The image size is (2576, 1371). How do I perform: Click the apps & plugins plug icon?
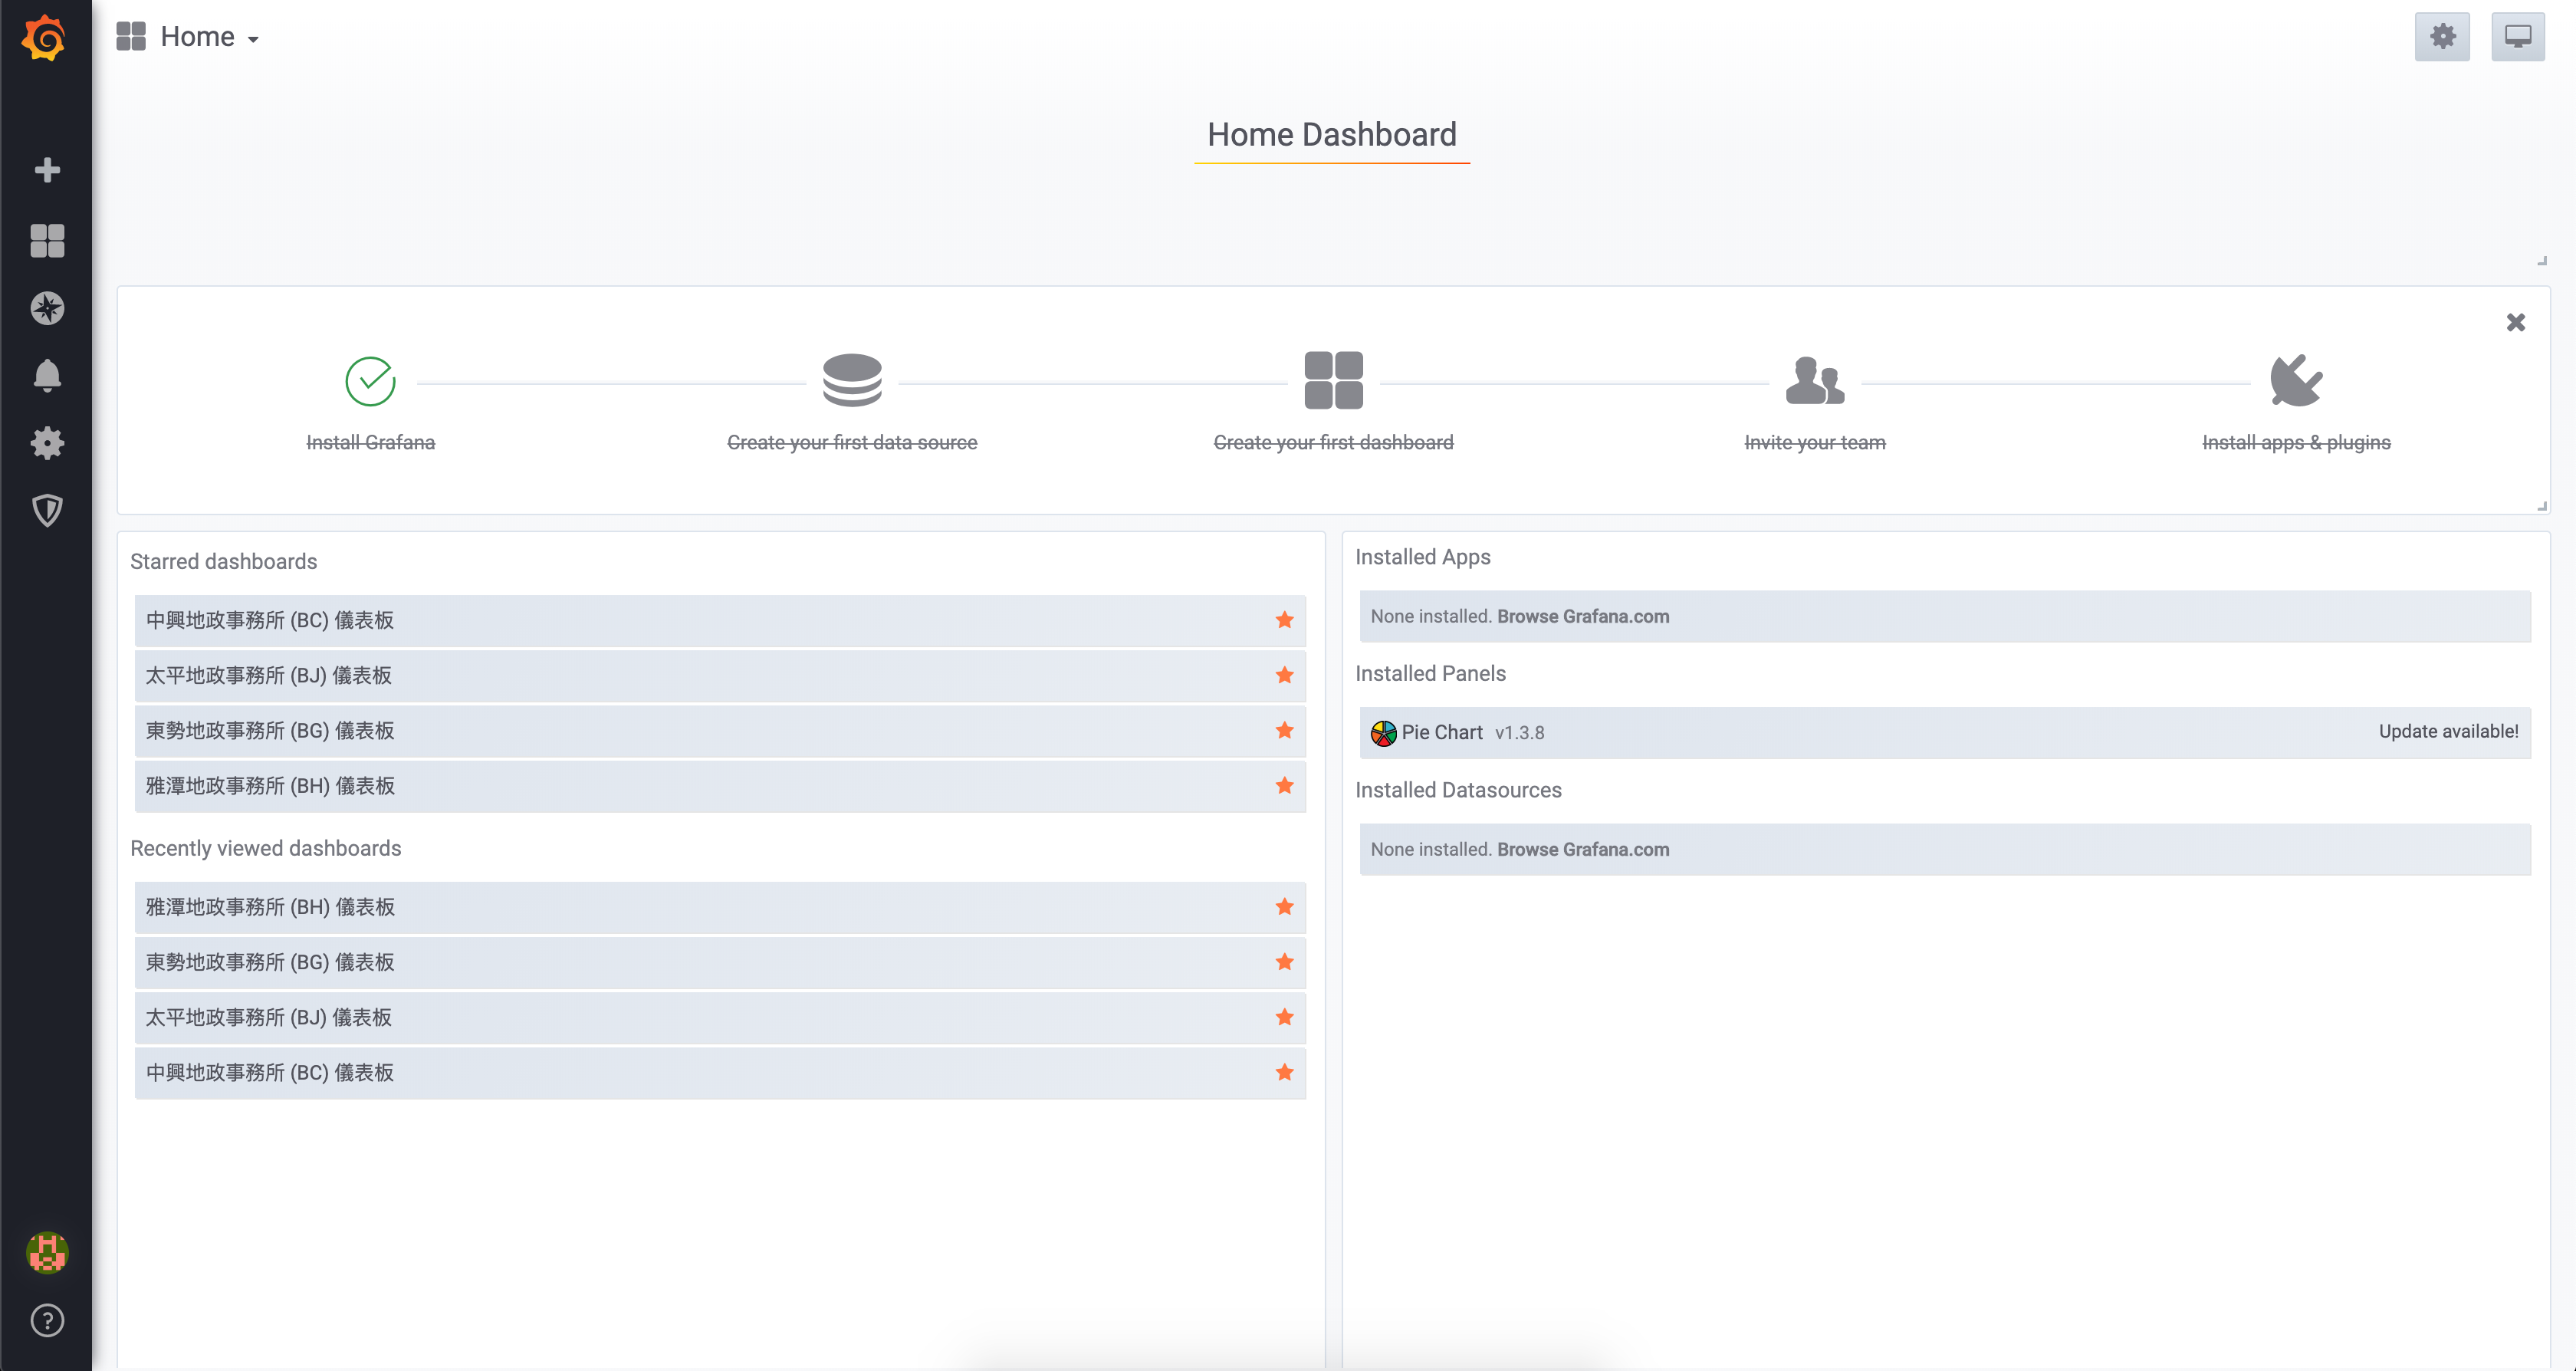click(2296, 380)
